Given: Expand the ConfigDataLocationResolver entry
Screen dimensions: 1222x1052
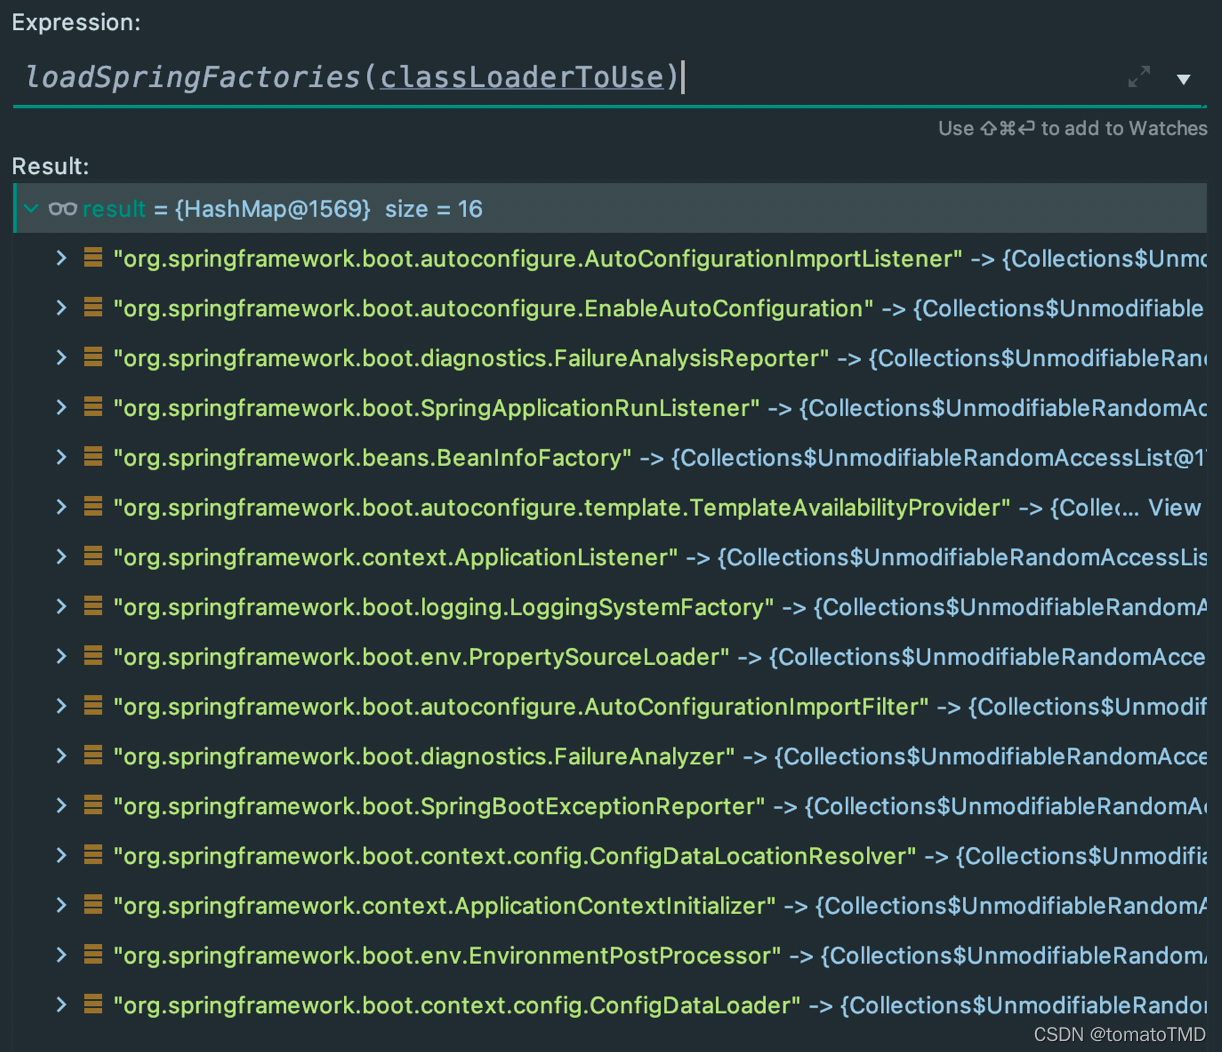Looking at the screenshot, I should click(61, 855).
